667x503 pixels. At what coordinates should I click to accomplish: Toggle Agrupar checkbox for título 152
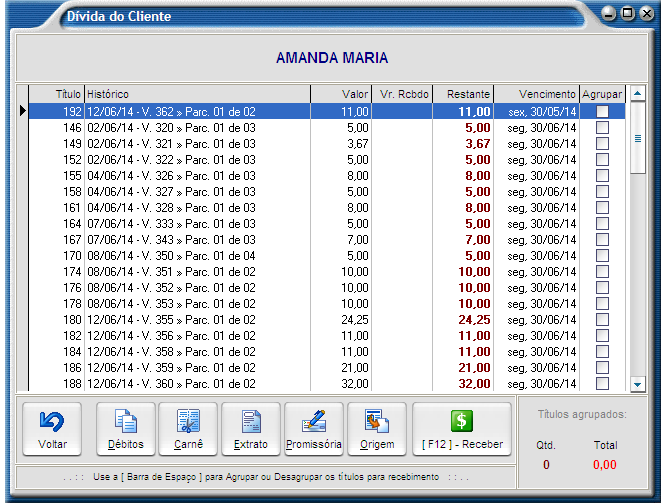coord(602,160)
